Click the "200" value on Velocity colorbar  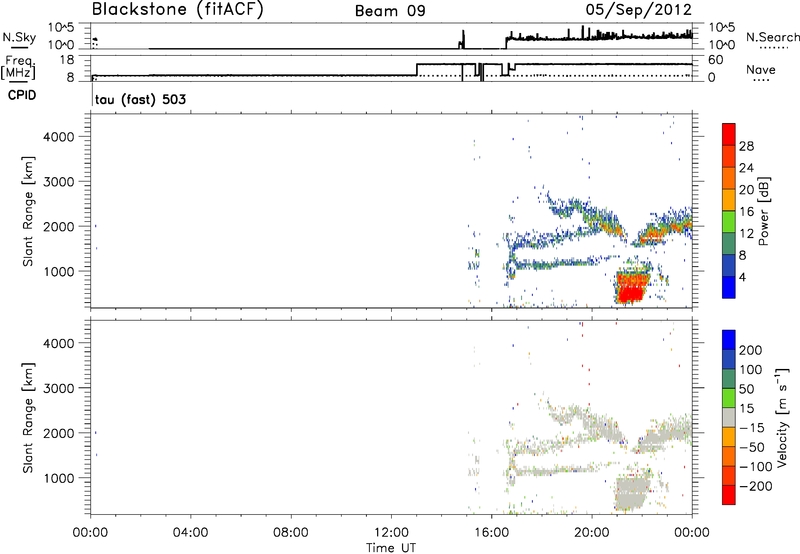[751, 350]
